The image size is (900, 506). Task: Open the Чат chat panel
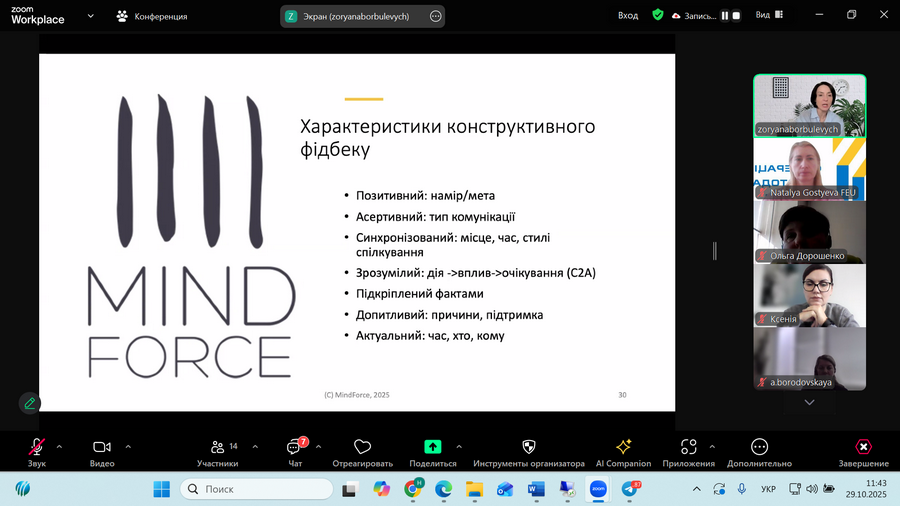click(294, 447)
